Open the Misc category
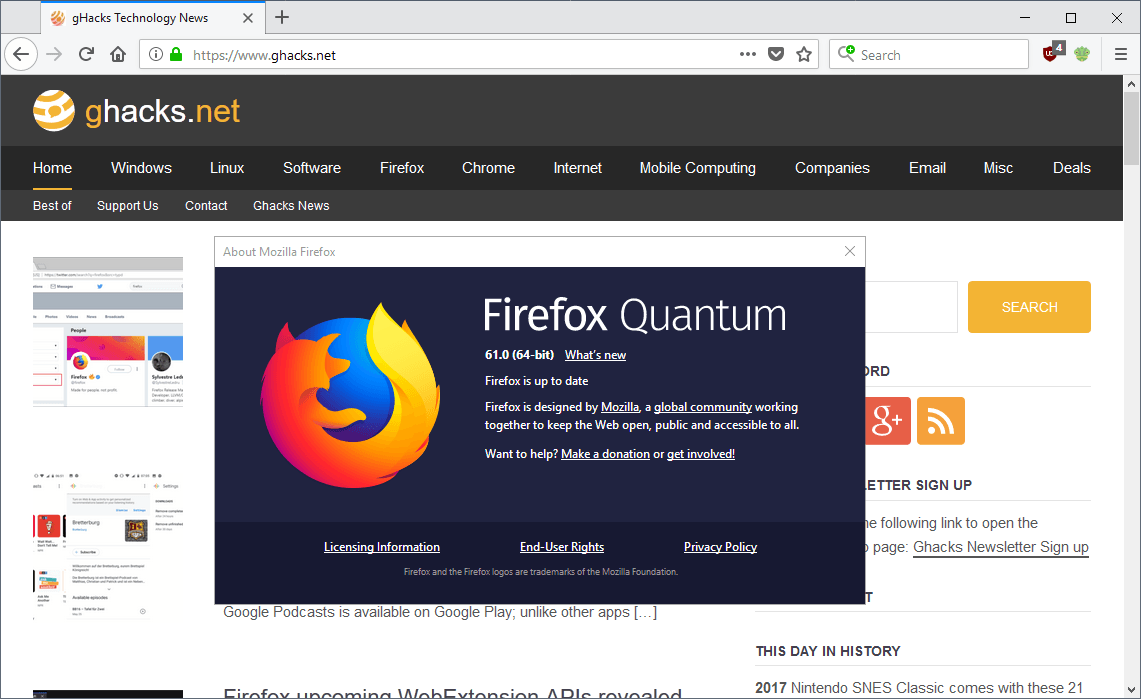Viewport: 1141px width, 699px height. pyautogui.click(x=998, y=168)
